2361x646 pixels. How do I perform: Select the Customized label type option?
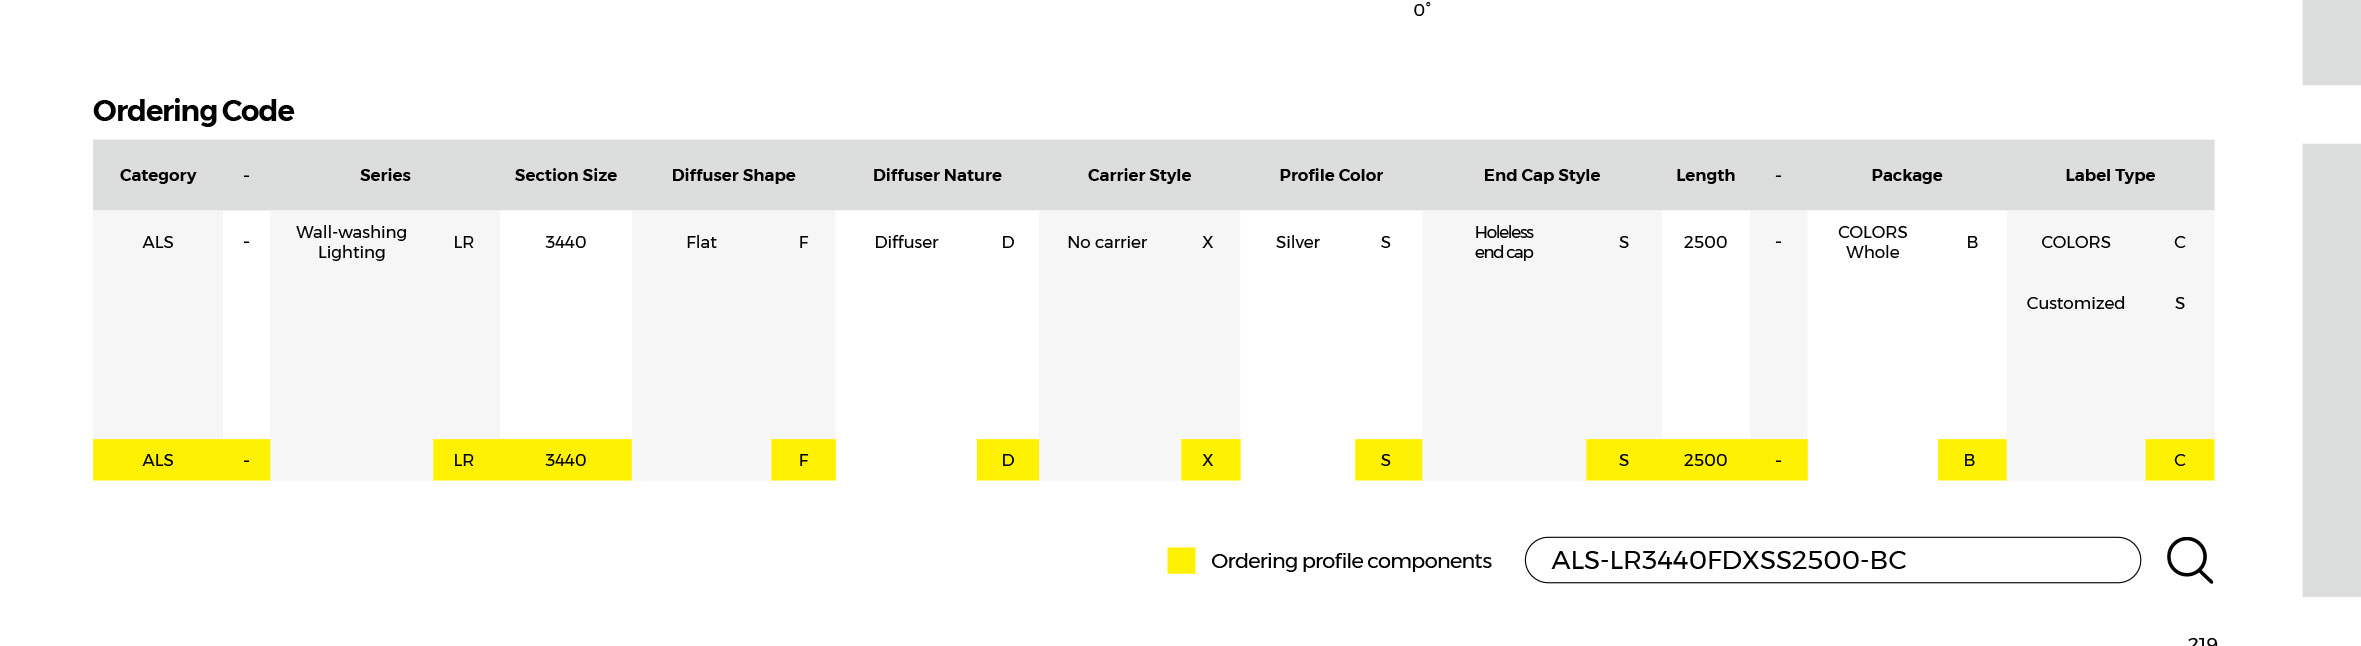(2075, 303)
